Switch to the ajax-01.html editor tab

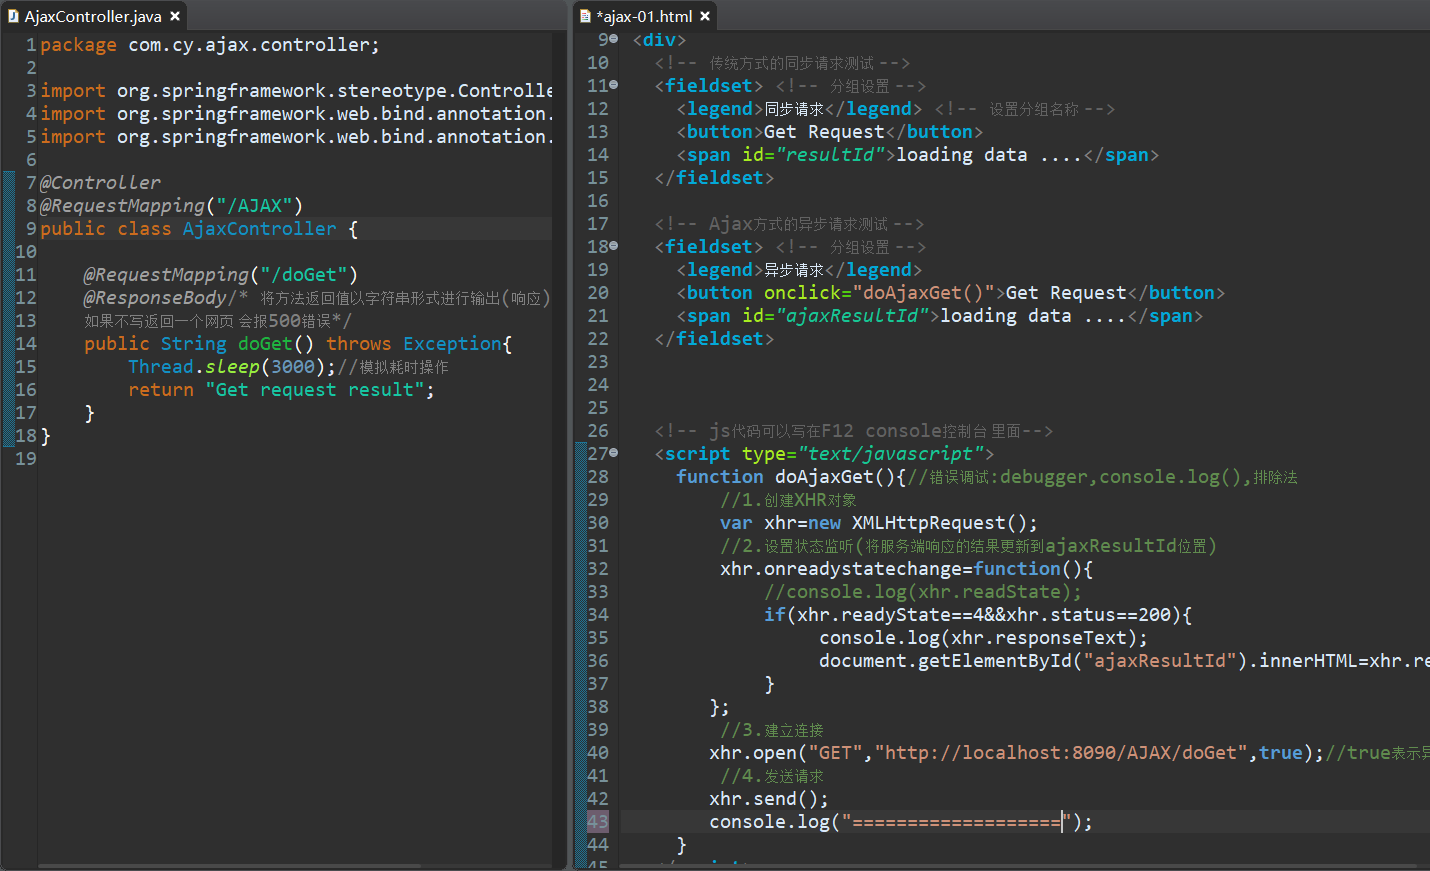645,16
